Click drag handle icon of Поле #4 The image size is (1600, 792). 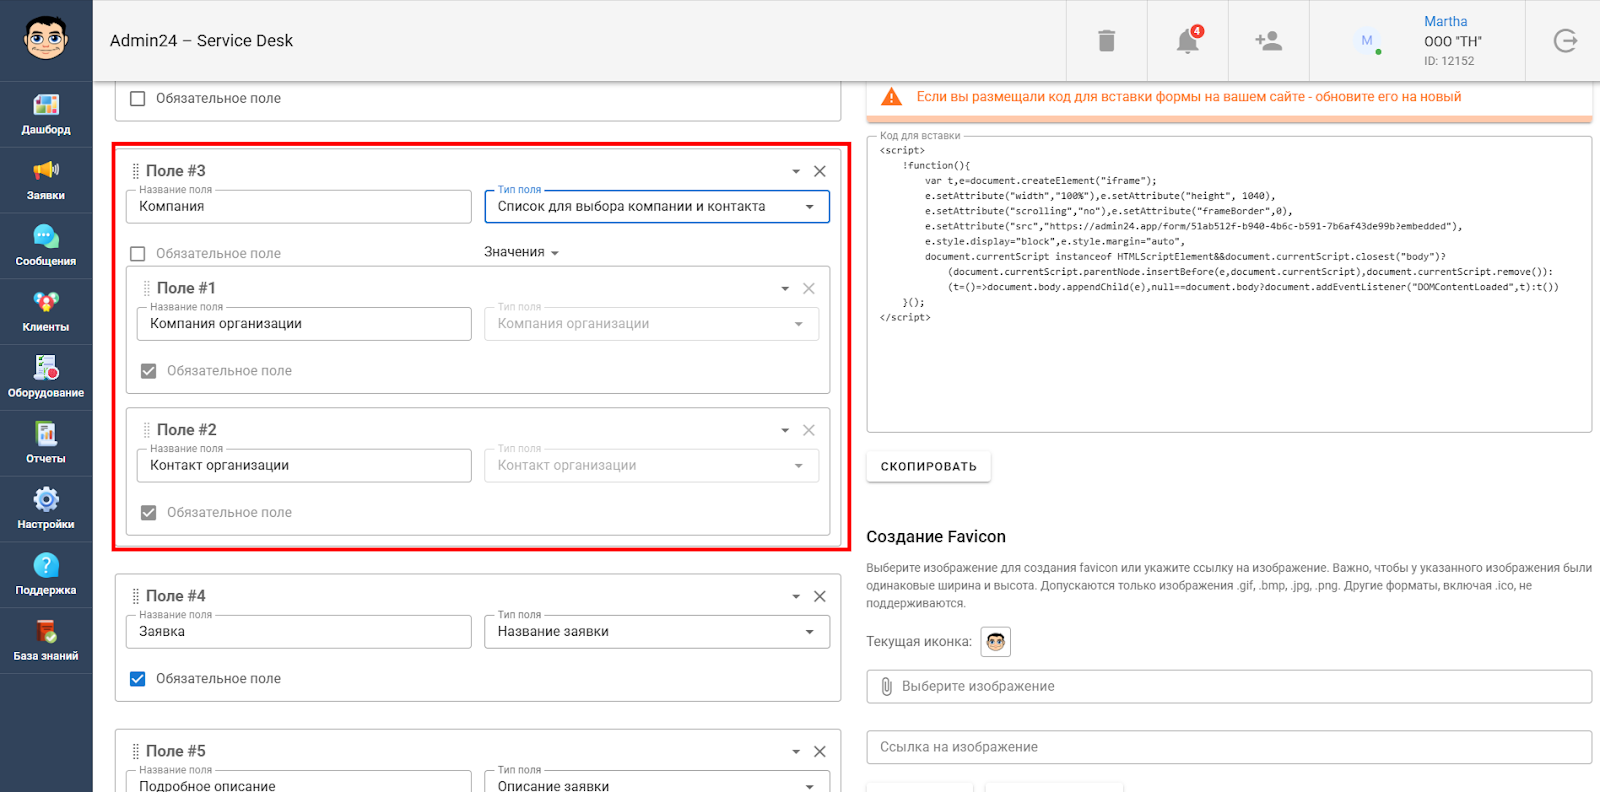click(136, 596)
